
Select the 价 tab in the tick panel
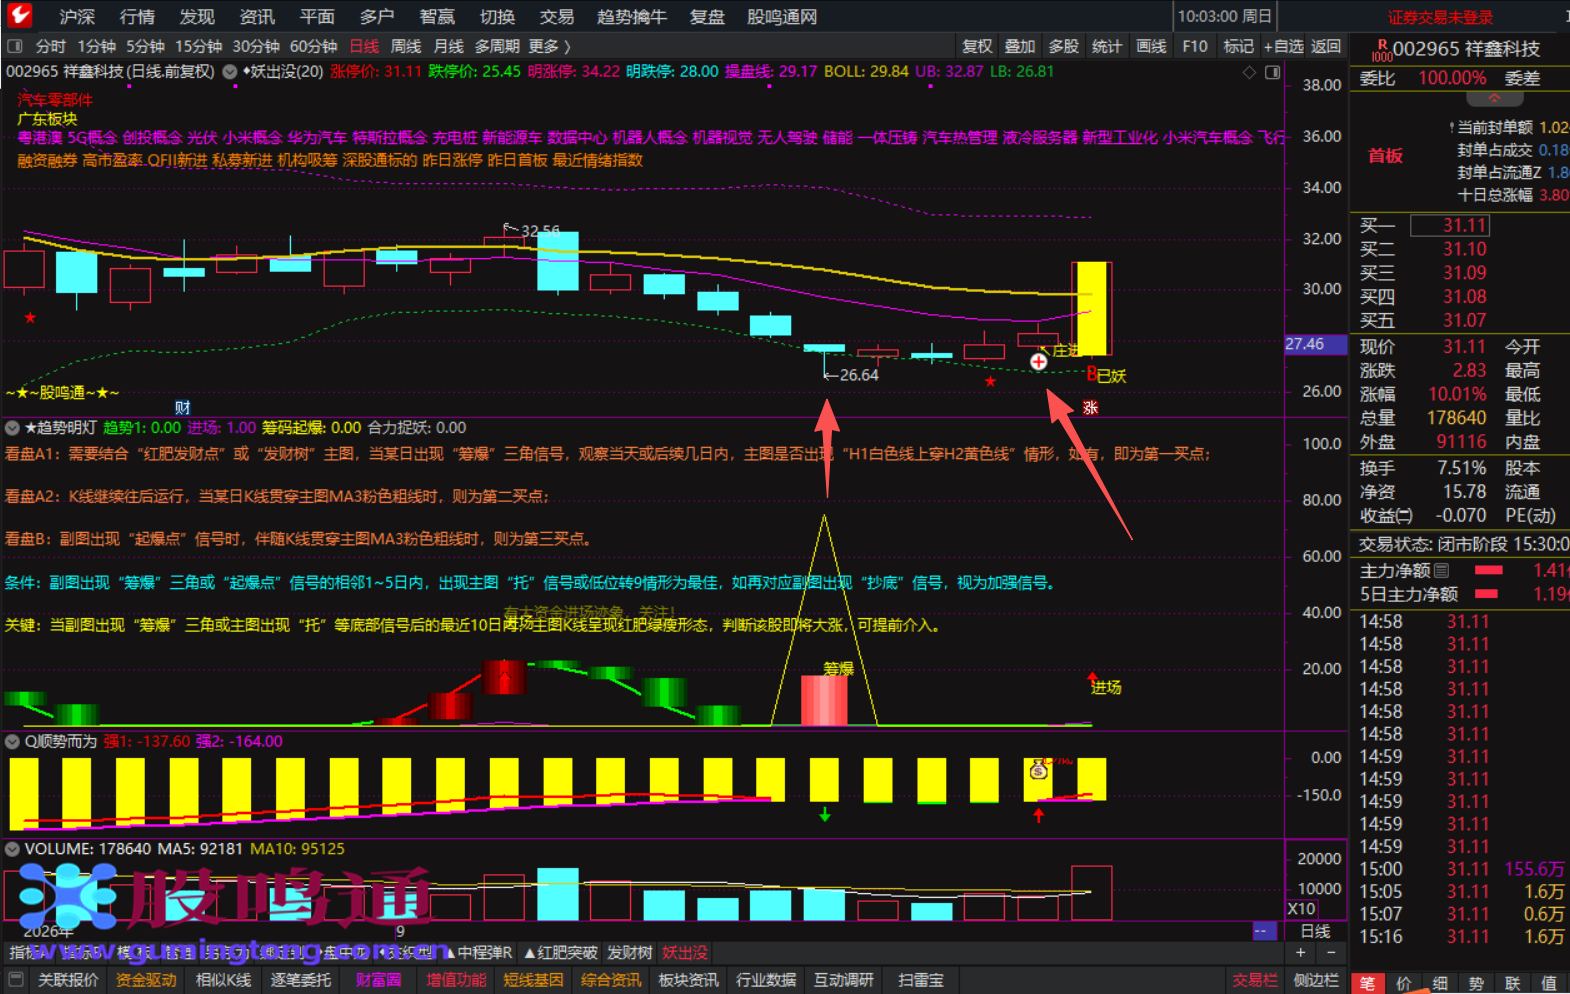pyautogui.click(x=1404, y=984)
